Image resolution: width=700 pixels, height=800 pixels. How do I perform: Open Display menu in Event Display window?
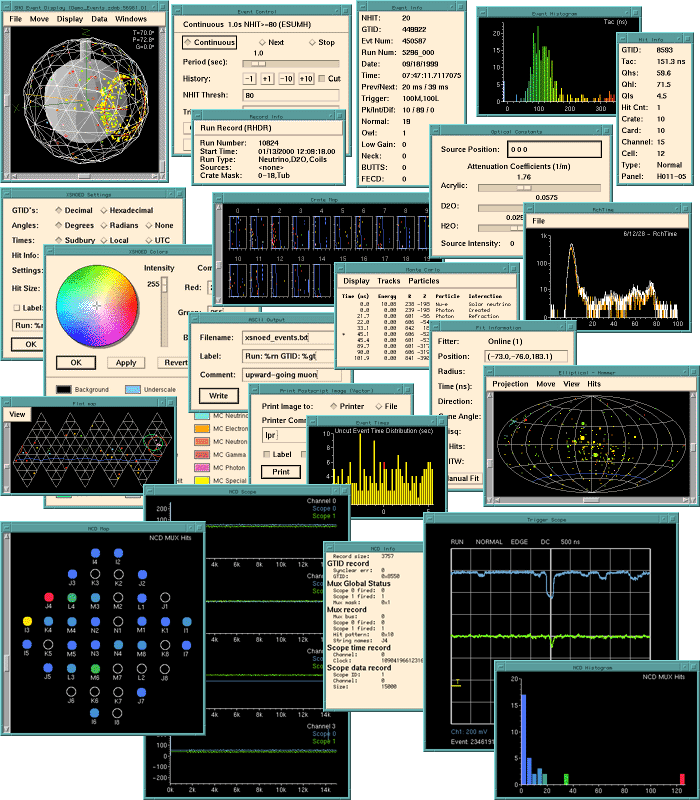[x=70, y=19]
